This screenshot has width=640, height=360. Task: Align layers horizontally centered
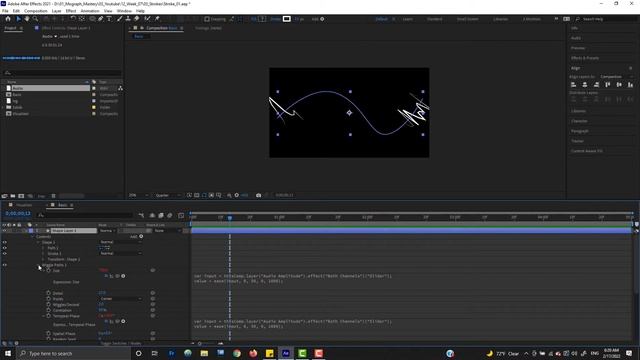coord(585,84)
